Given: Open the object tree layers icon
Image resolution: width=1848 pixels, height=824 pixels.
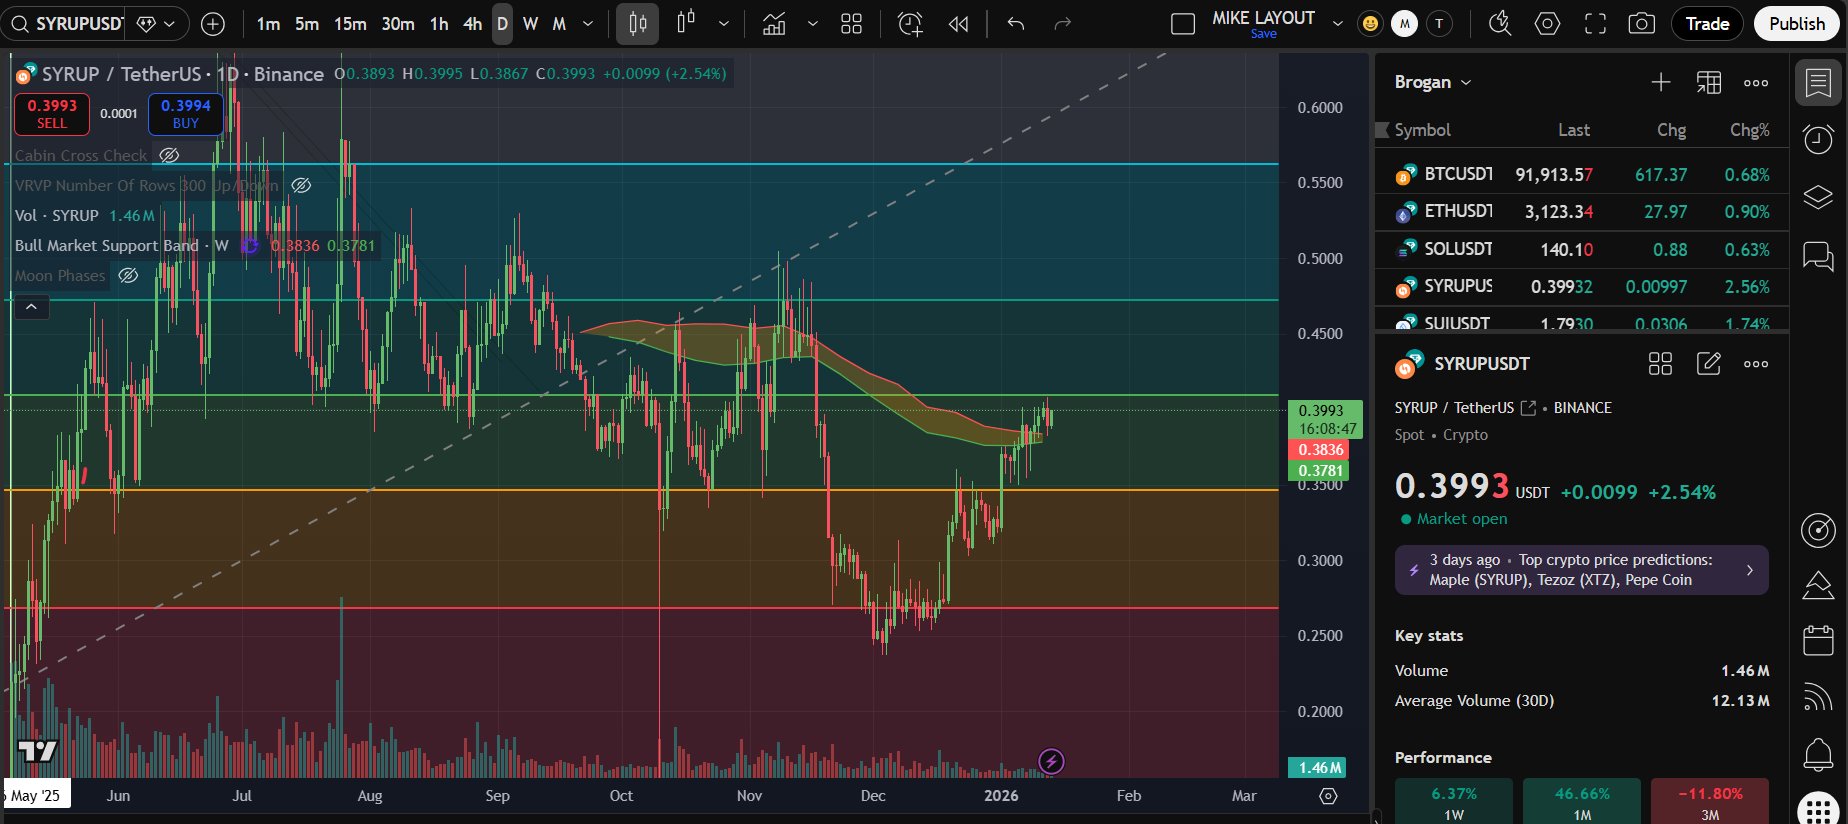Looking at the screenshot, I should pos(1818,197).
